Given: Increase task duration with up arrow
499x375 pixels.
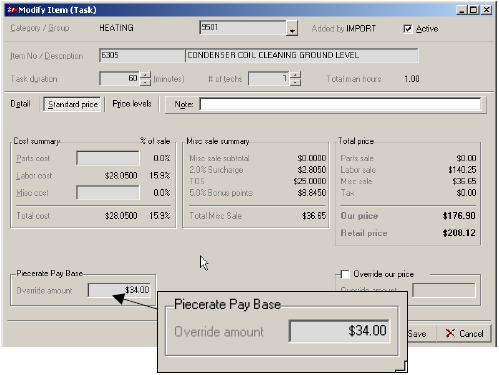Looking at the screenshot, I should tap(145, 75).
